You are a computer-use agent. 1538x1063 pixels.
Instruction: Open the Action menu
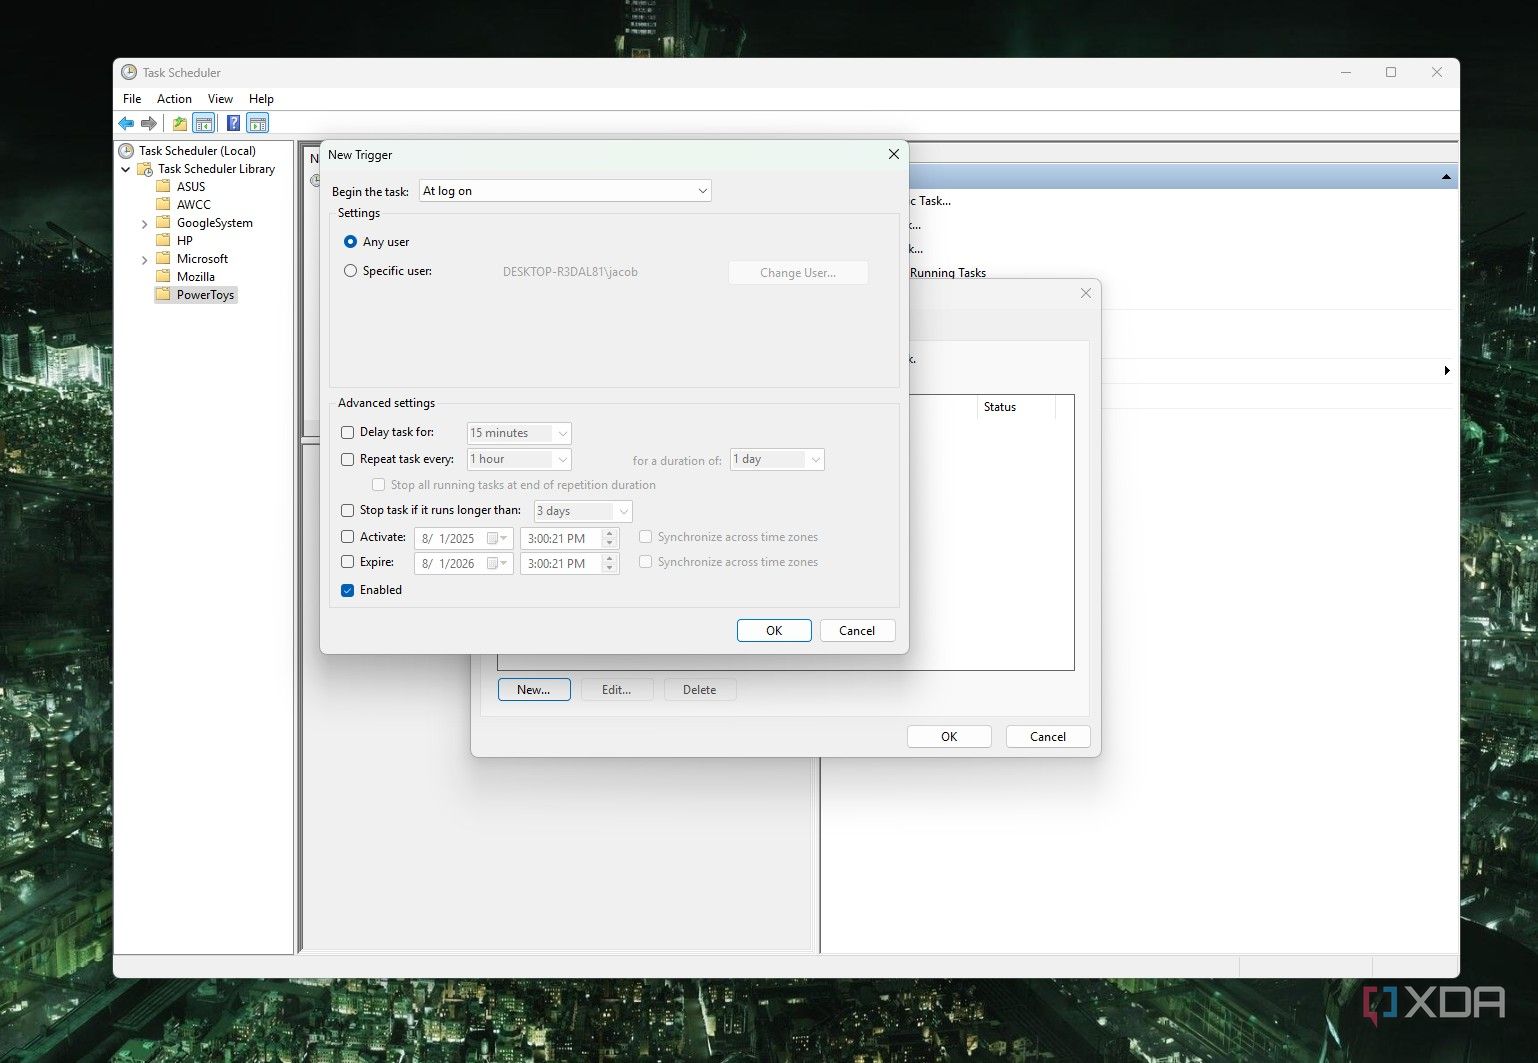174,99
